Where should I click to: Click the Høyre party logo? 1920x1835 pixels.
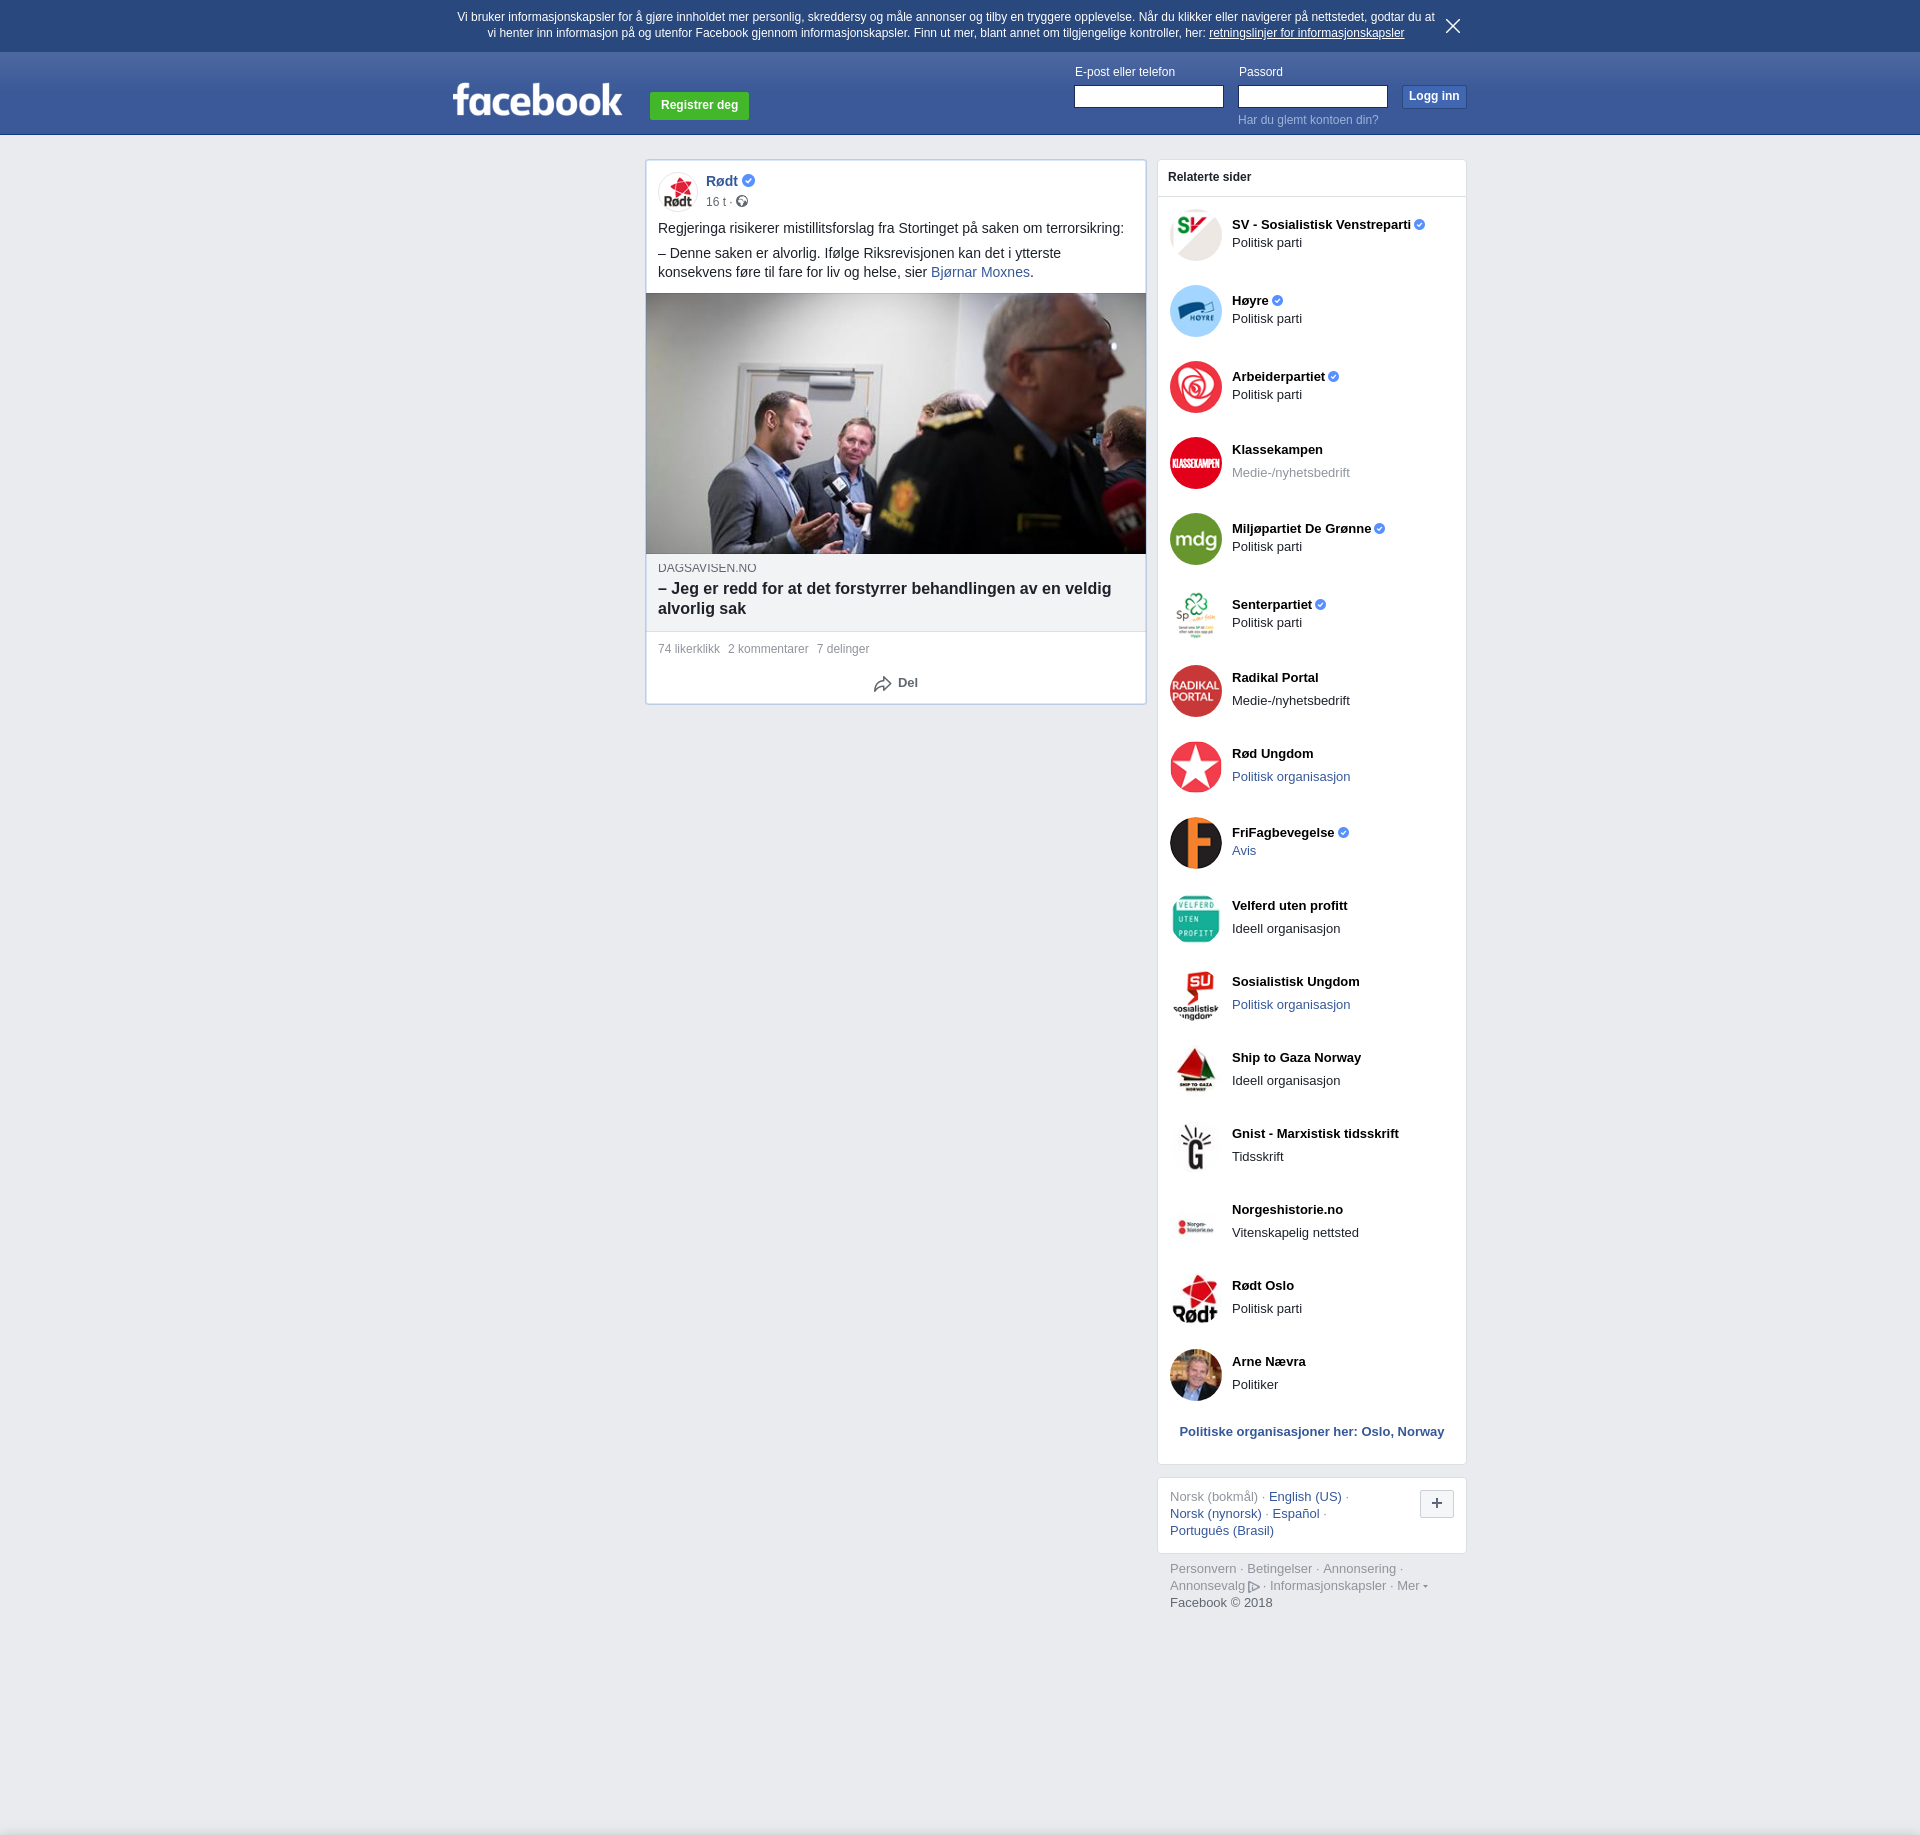[1196, 311]
